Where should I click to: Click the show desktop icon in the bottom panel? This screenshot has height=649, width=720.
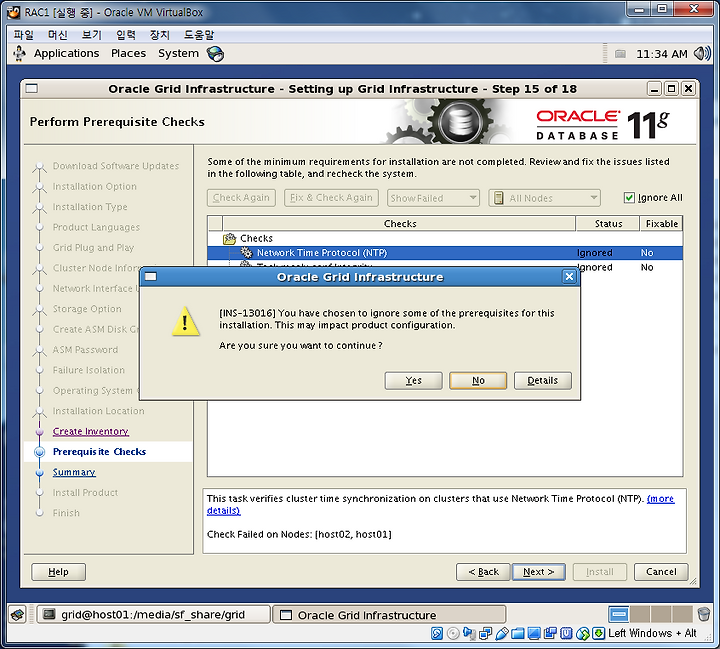(x=18, y=615)
